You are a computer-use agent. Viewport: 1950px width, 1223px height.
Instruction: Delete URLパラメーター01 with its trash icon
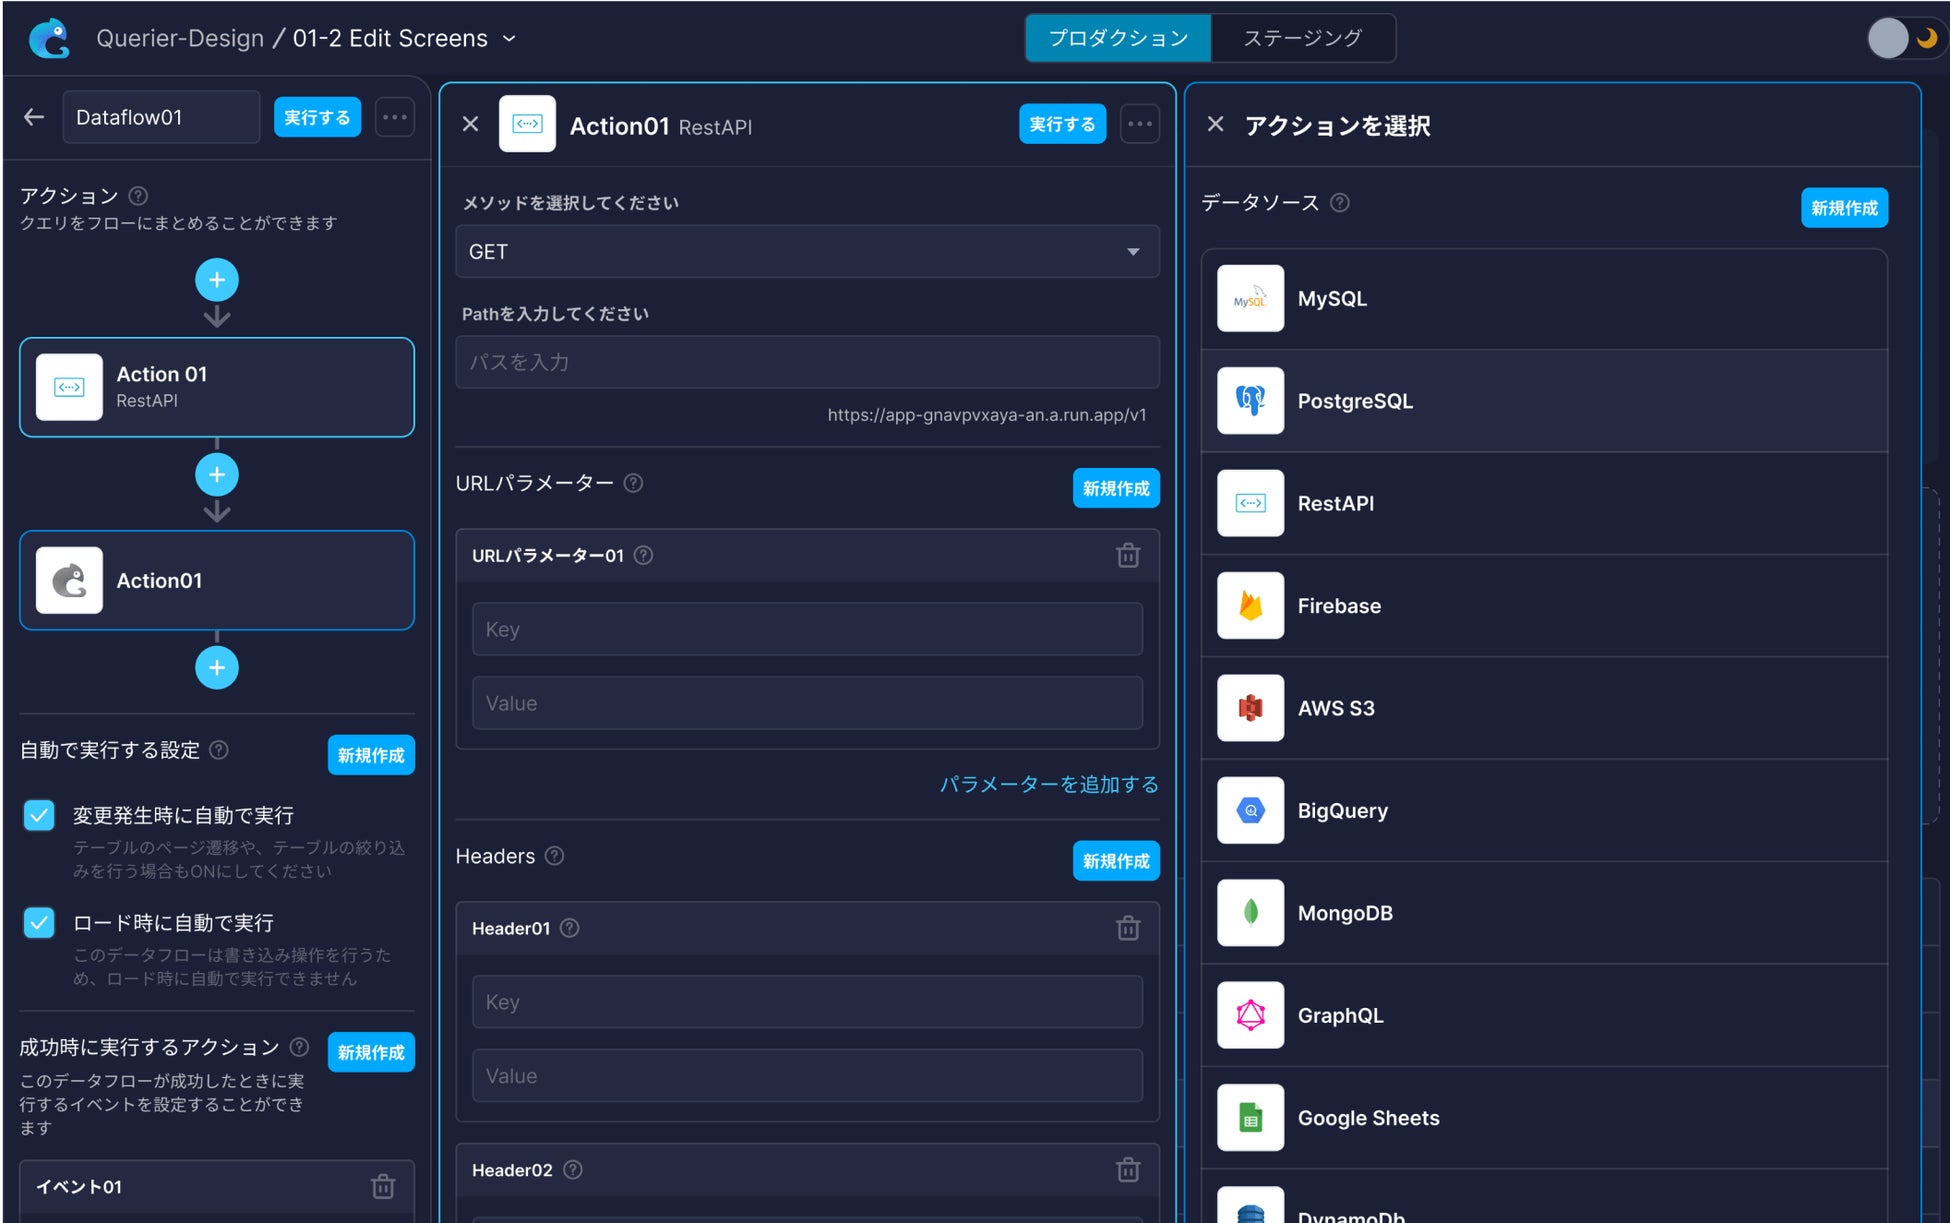pos(1128,555)
